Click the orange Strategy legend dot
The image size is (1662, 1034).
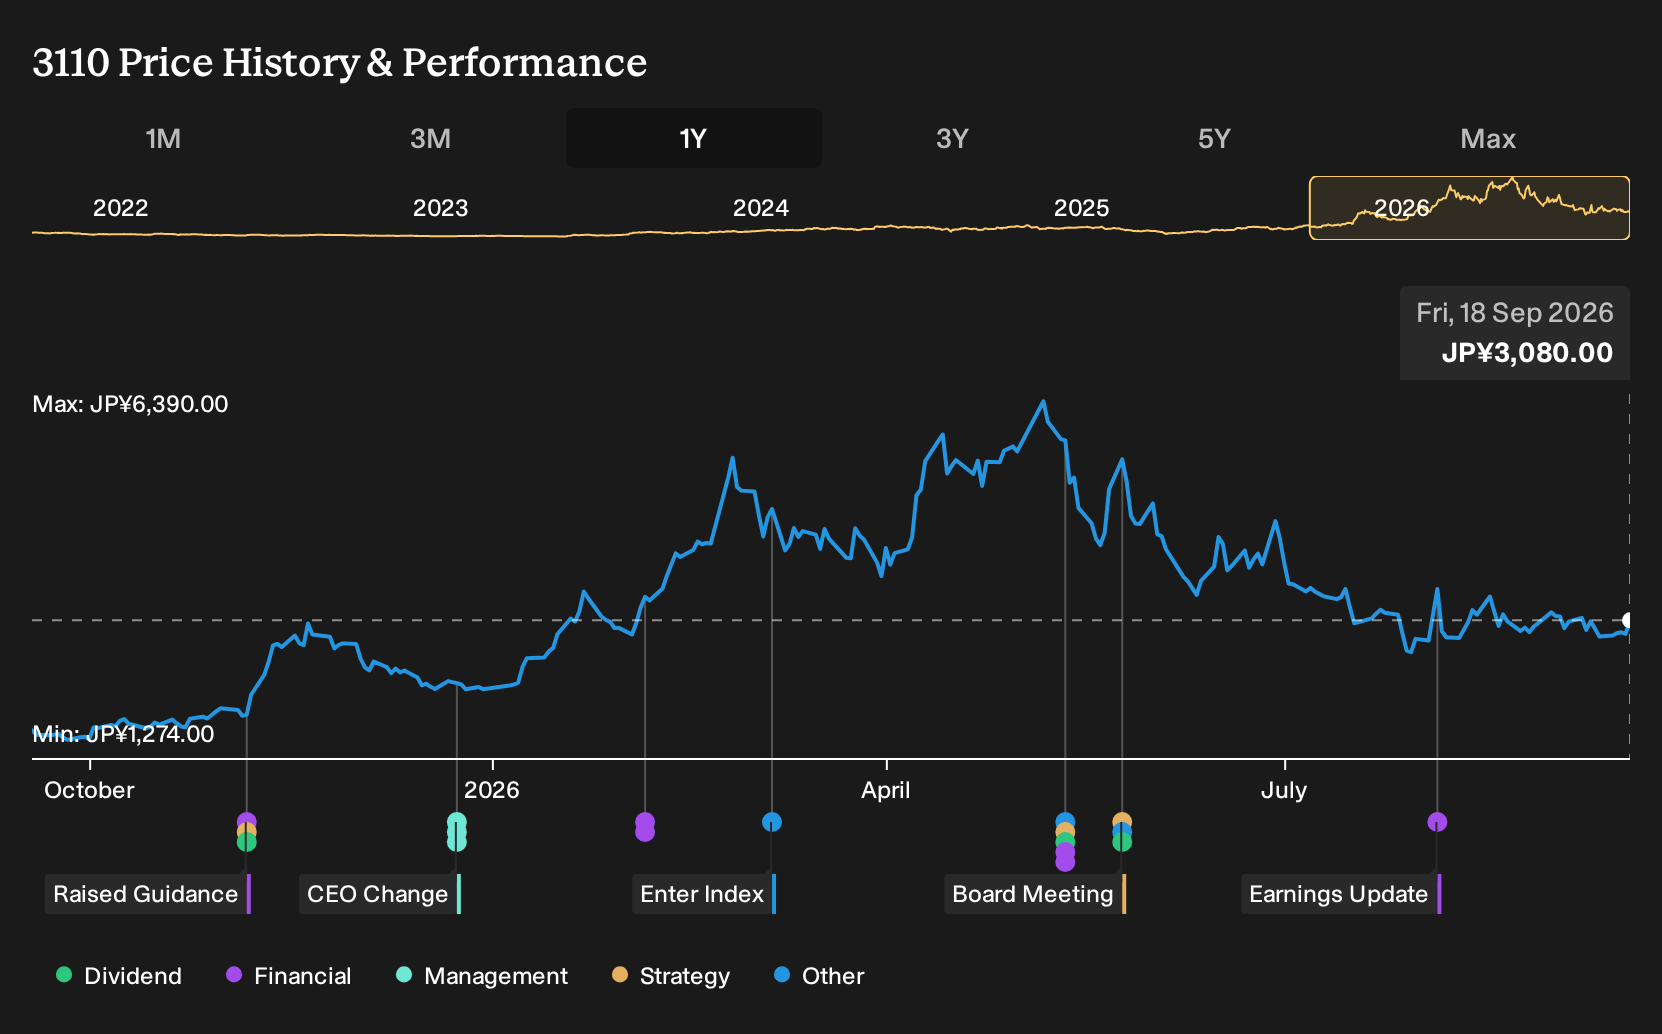pyautogui.click(x=620, y=975)
